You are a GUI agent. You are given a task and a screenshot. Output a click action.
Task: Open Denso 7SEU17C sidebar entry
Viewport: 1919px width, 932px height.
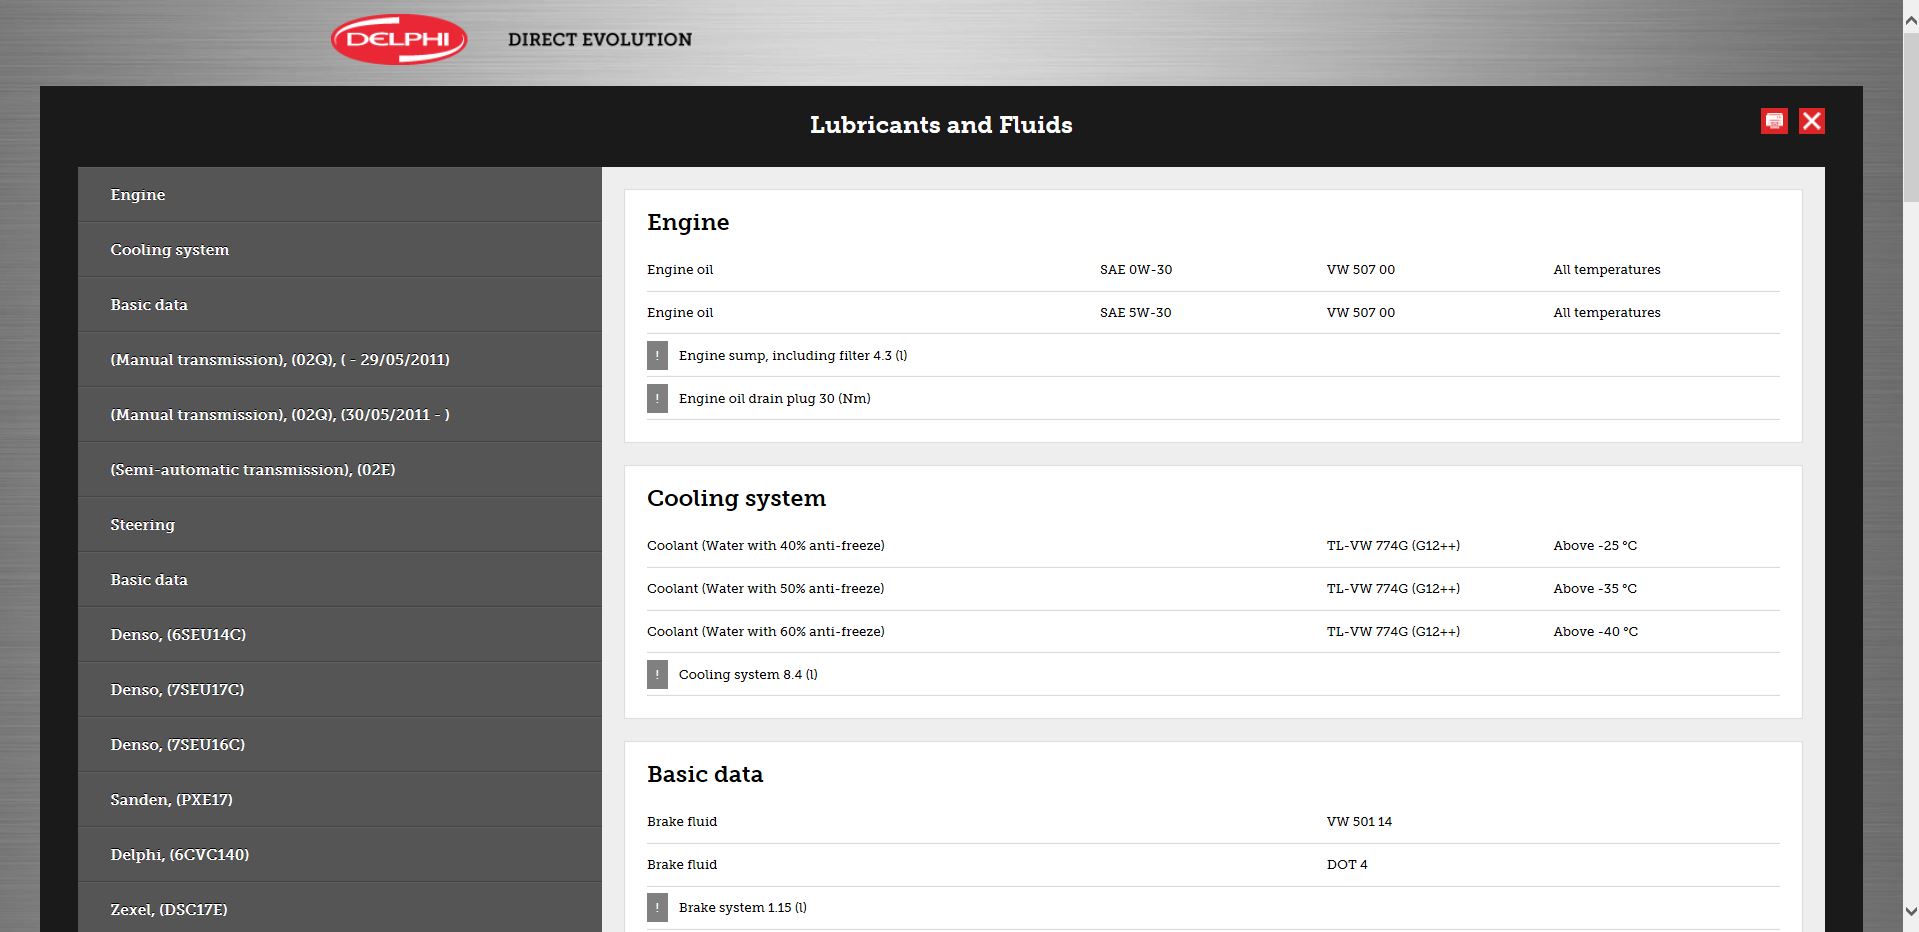pyautogui.click(x=177, y=690)
